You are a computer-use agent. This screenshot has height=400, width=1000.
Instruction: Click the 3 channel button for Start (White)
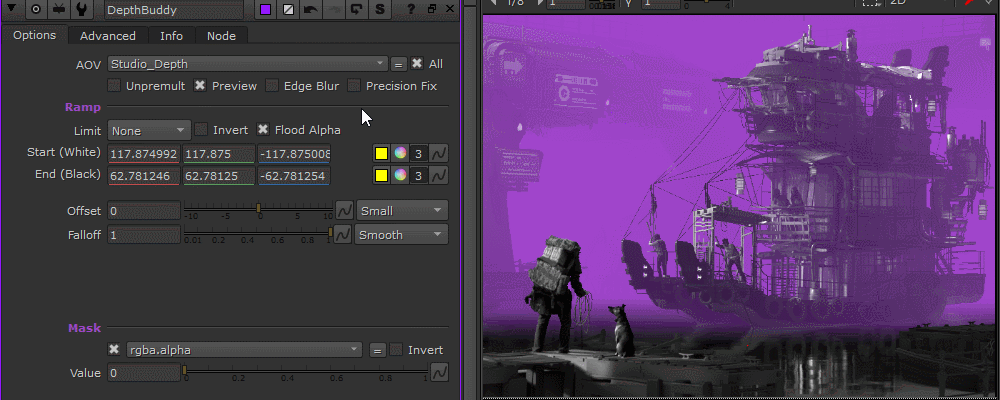coord(418,154)
